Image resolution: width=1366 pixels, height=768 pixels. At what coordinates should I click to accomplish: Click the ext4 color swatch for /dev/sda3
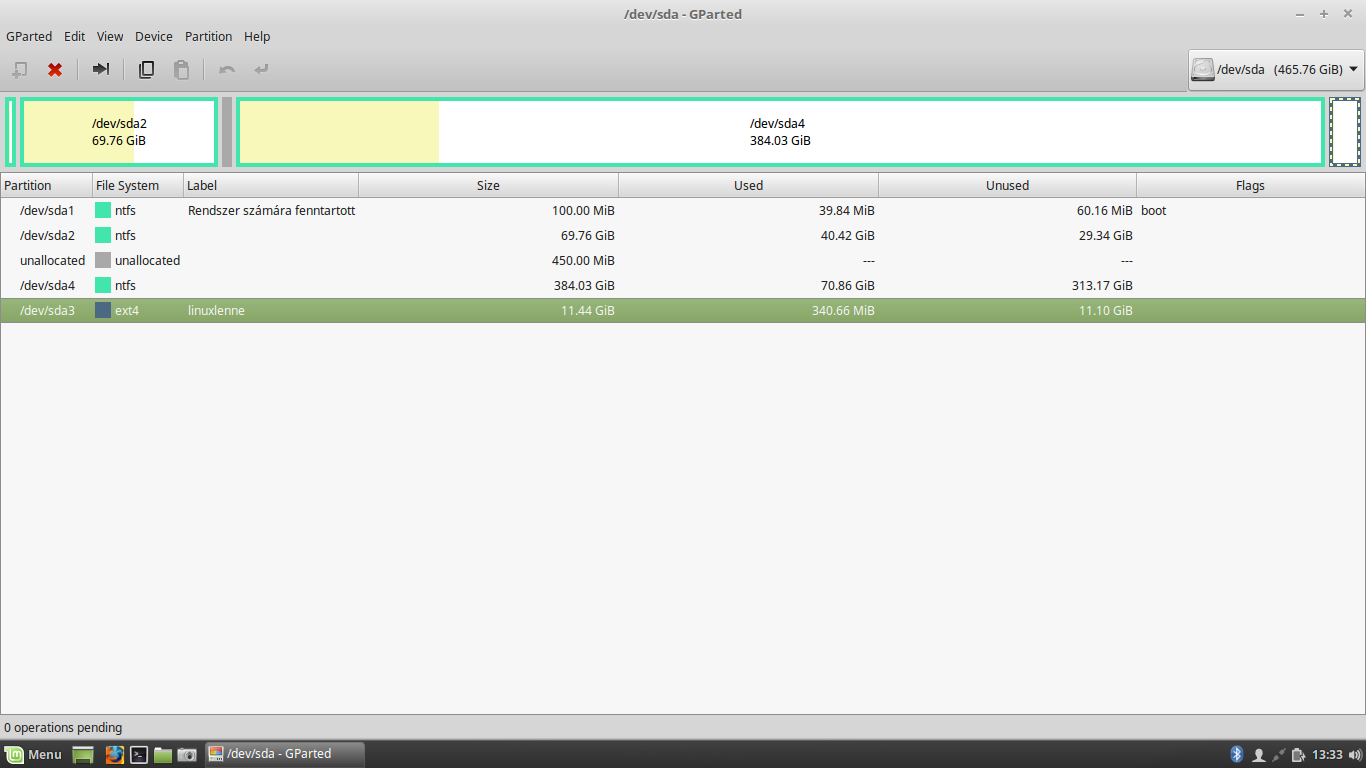[x=103, y=311]
